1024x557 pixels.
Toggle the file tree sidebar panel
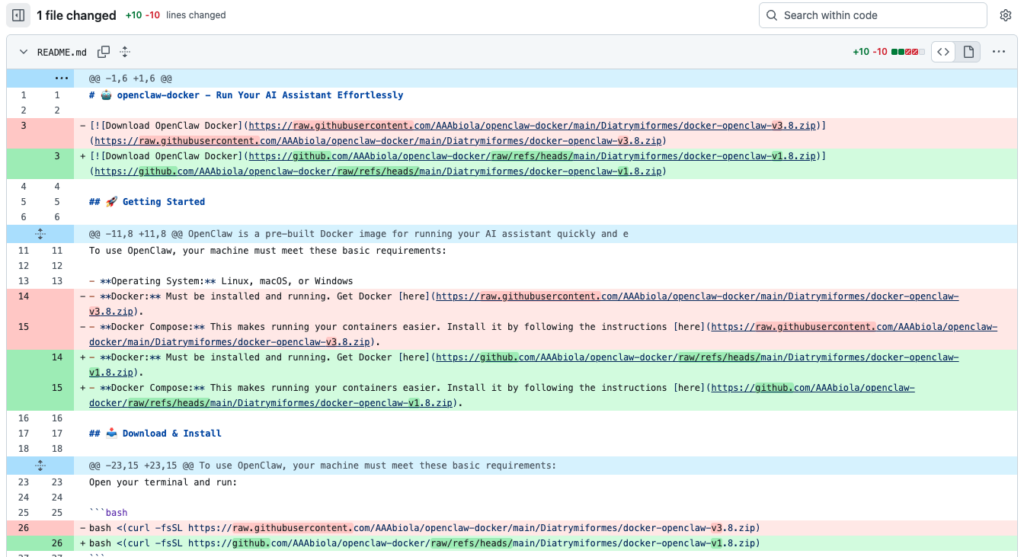(x=18, y=15)
